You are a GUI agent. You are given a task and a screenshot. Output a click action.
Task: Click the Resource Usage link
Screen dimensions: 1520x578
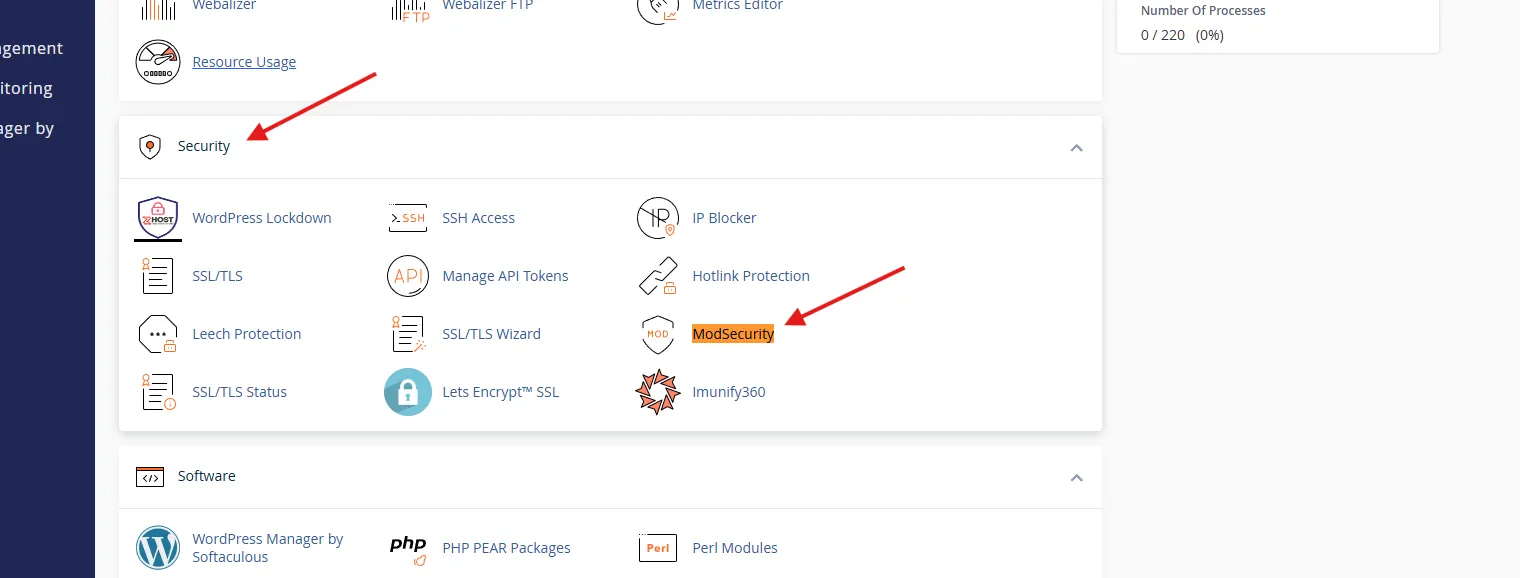tap(244, 62)
